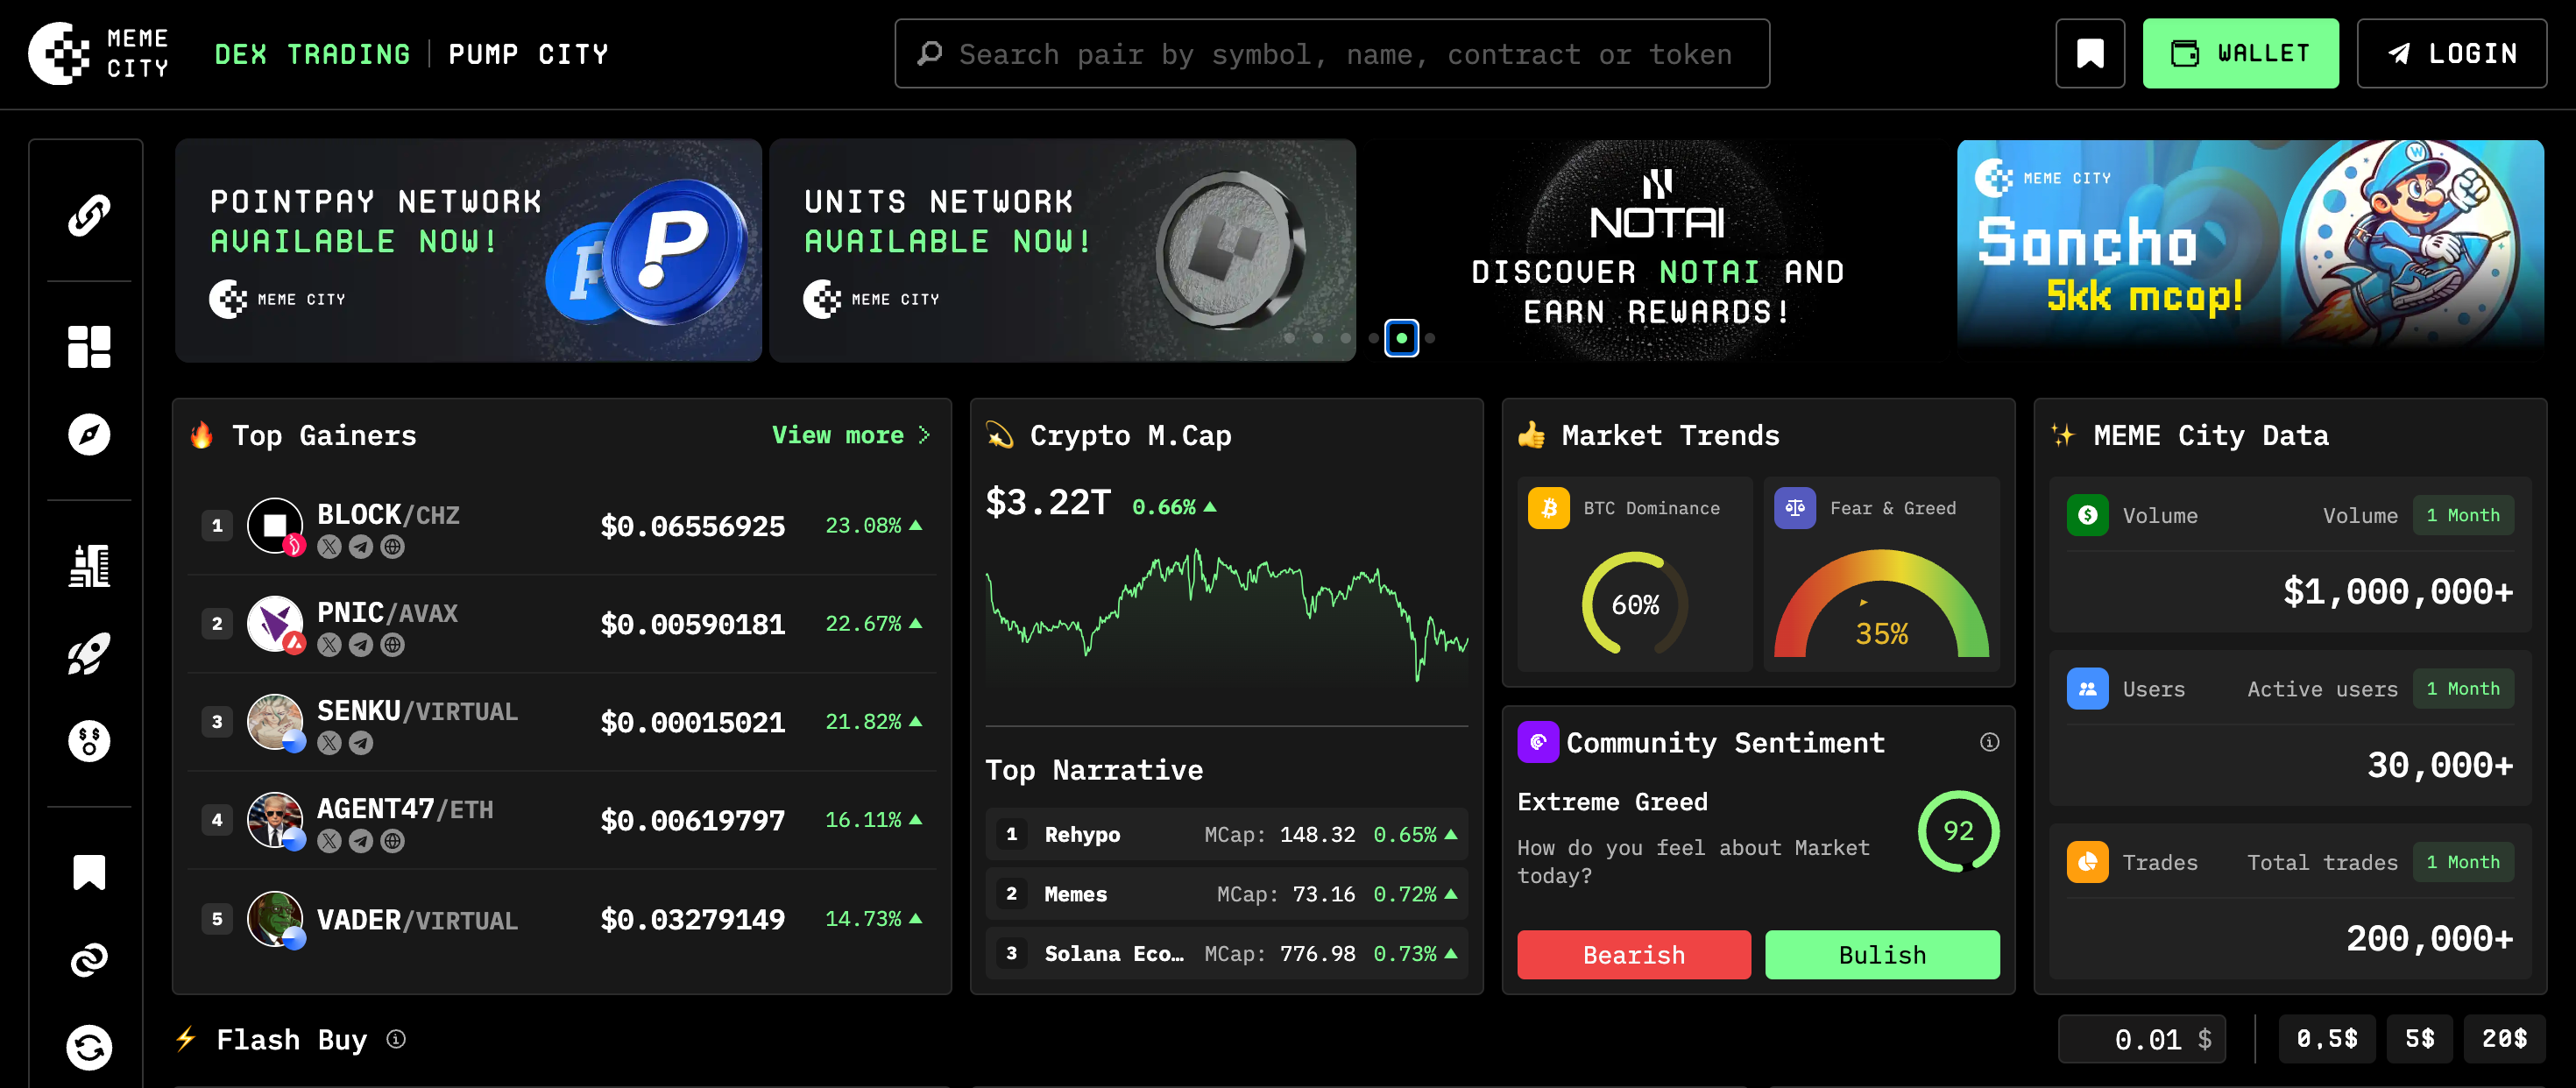Select Memes narrative row
This screenshot has width=2576, height=1088.
[x=1226, y=894]
